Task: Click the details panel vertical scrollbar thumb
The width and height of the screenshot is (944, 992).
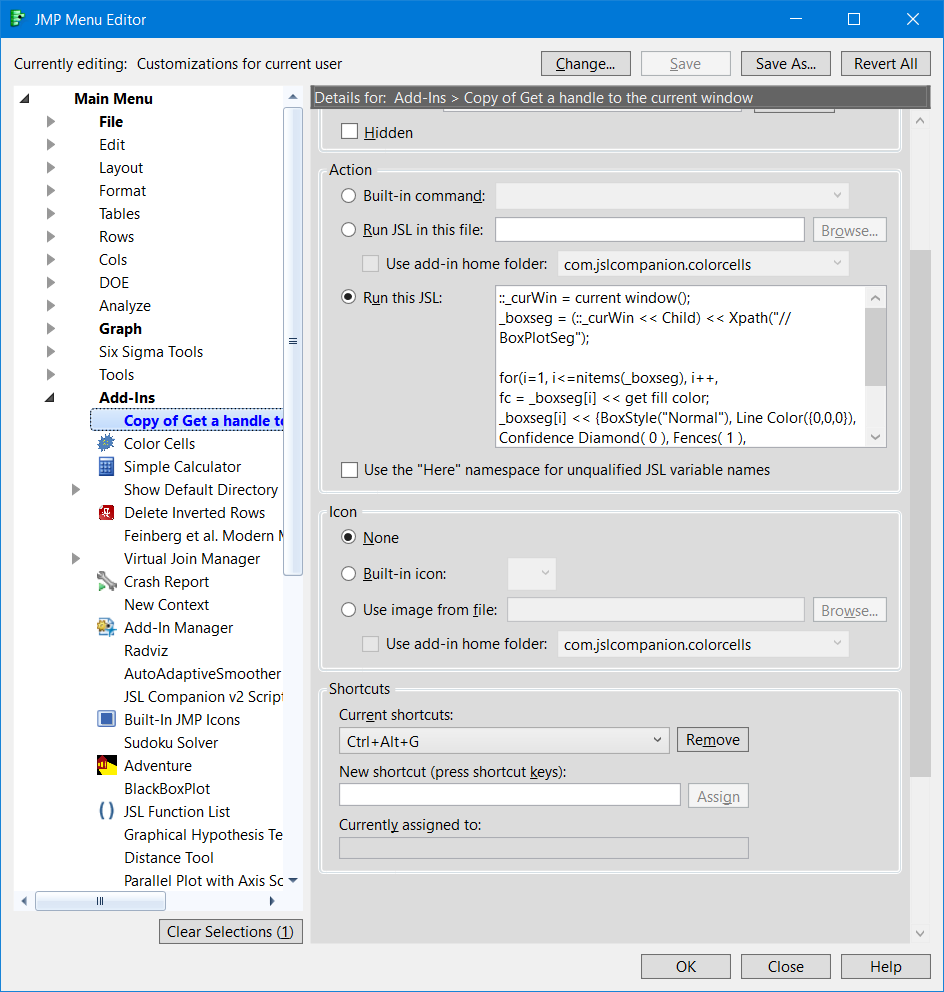Action: (921, 513)
